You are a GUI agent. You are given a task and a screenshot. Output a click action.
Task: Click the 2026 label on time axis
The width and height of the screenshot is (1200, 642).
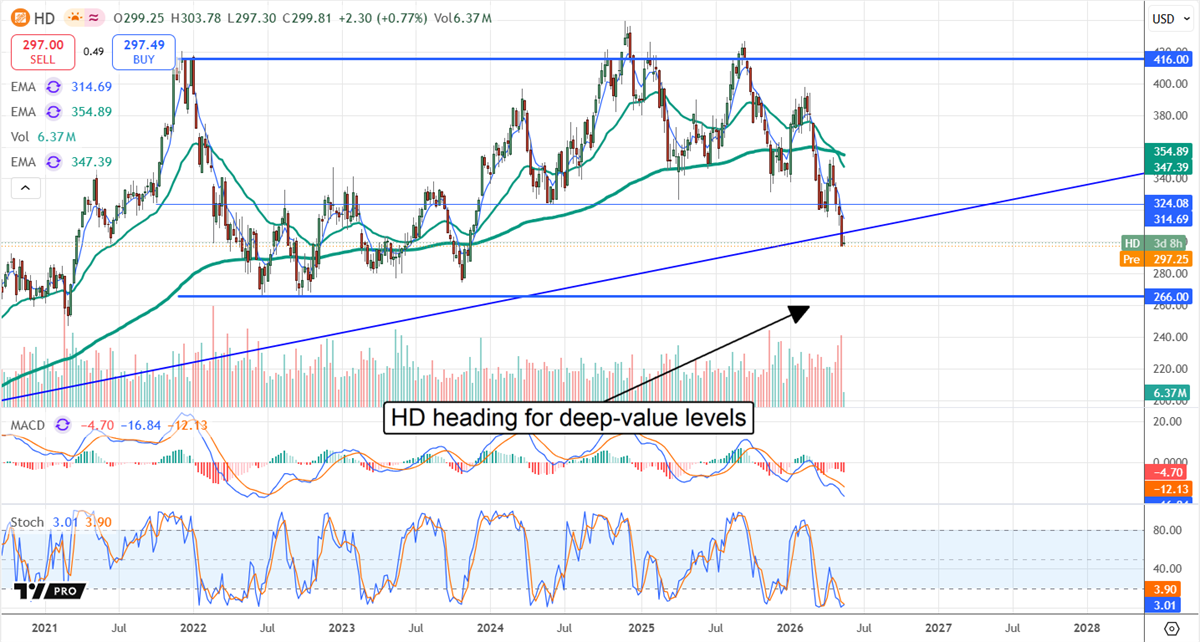[x=789, y=627]
